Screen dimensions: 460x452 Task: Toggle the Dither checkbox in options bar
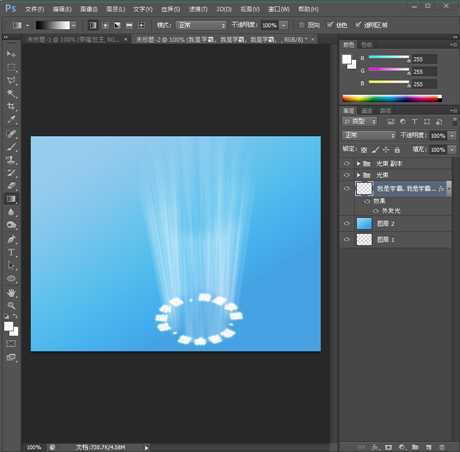[330, 25]
